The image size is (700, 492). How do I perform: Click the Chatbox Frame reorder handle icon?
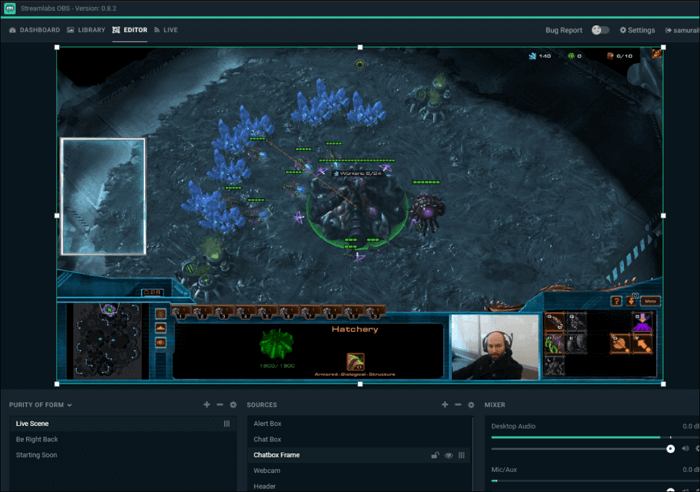[x=462, y=455]
